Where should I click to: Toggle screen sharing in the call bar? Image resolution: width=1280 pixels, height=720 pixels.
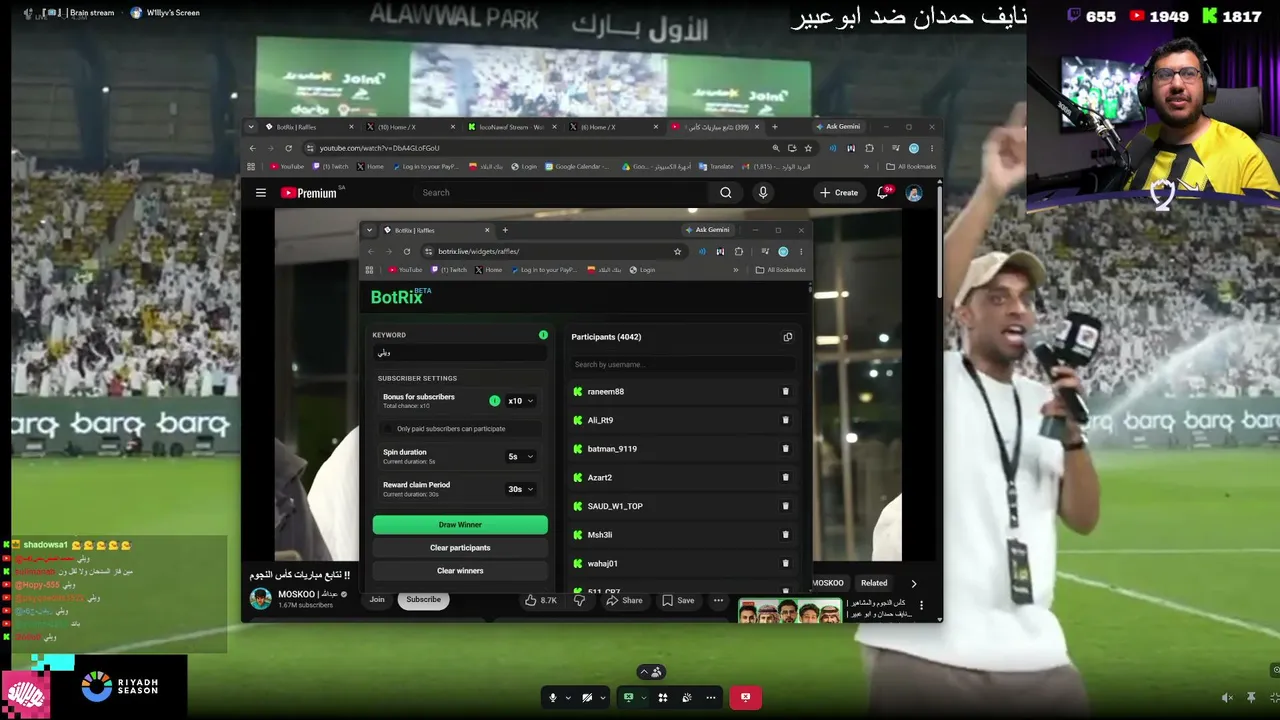click(628, 698)
